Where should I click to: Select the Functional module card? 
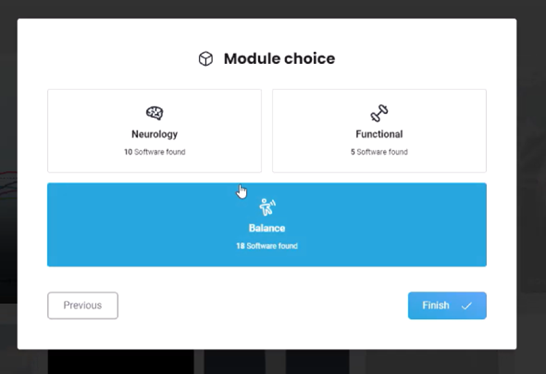(379, 131)
